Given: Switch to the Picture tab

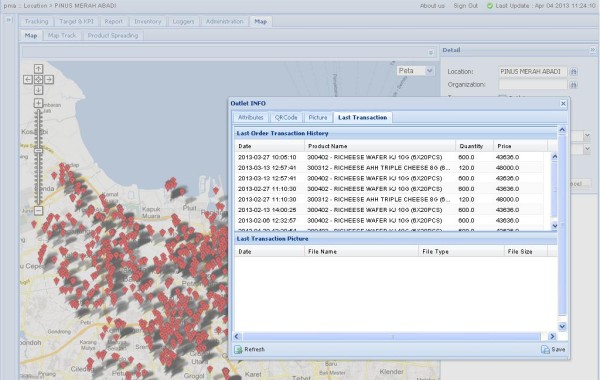Looking at the screenshot, I should click(318, 117).
